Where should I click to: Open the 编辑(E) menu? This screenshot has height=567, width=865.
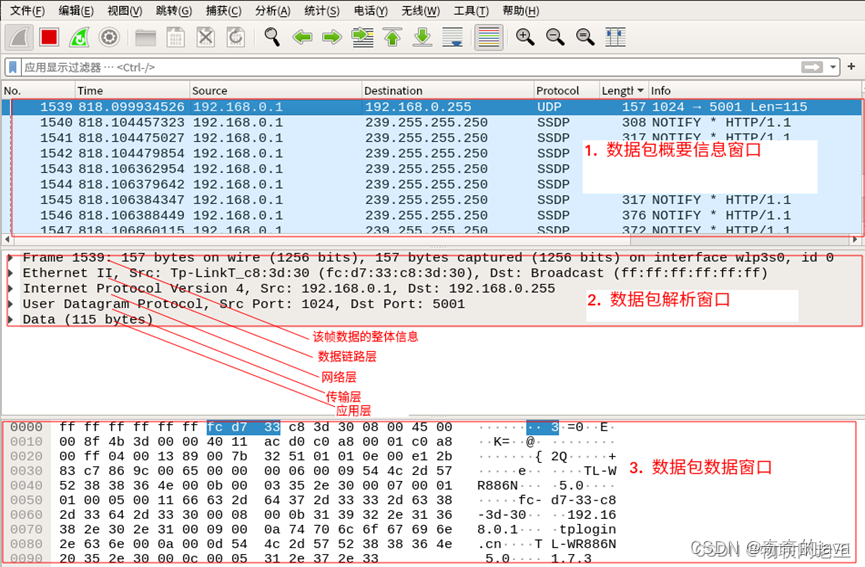(76, 10)
